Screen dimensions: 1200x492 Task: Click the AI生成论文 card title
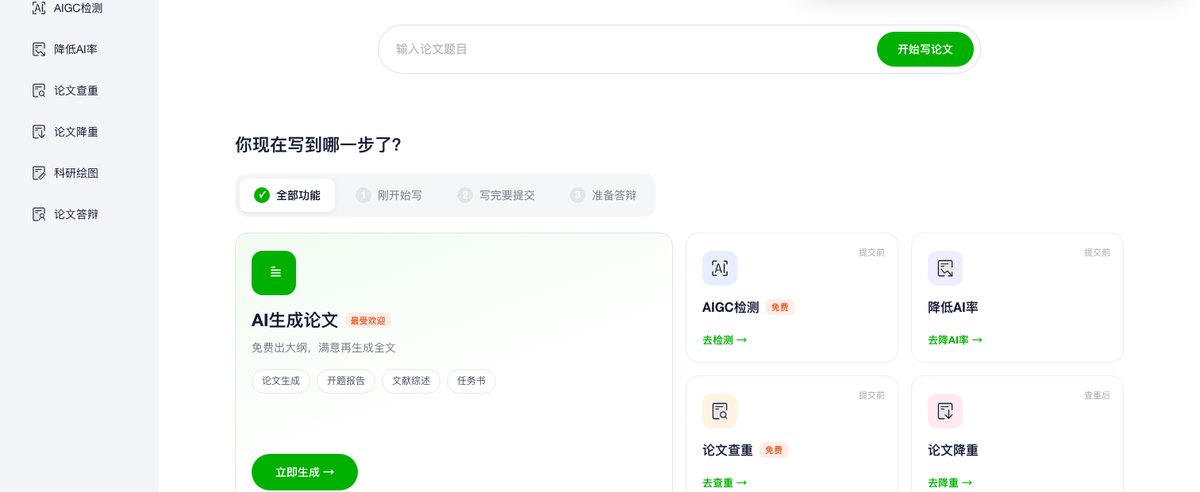[295, 320]
